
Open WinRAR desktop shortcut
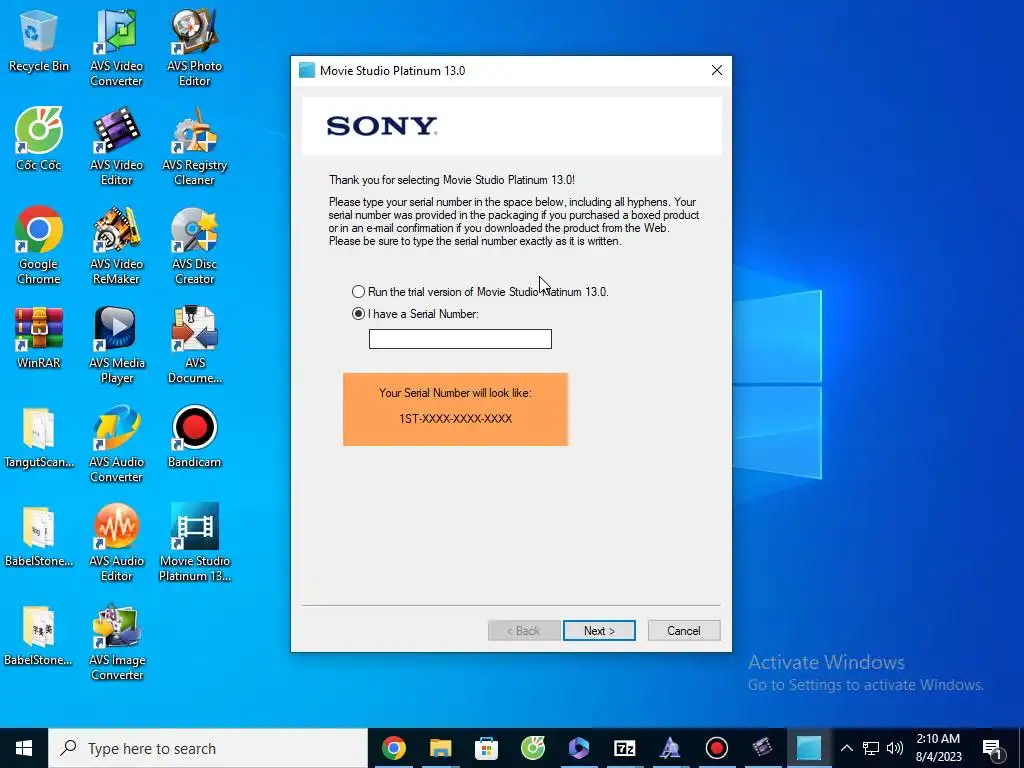coord(39,338)
